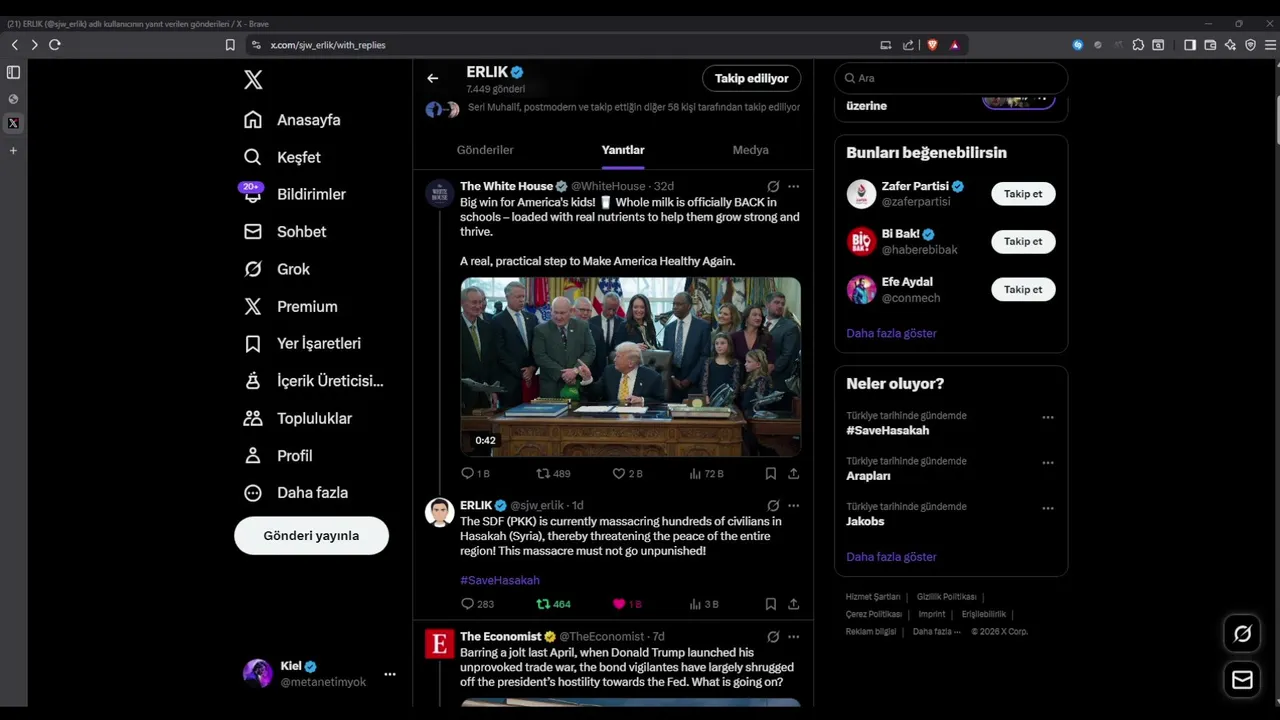Open Topluluklar communities

pyautogui.click(x=298, y=418)
